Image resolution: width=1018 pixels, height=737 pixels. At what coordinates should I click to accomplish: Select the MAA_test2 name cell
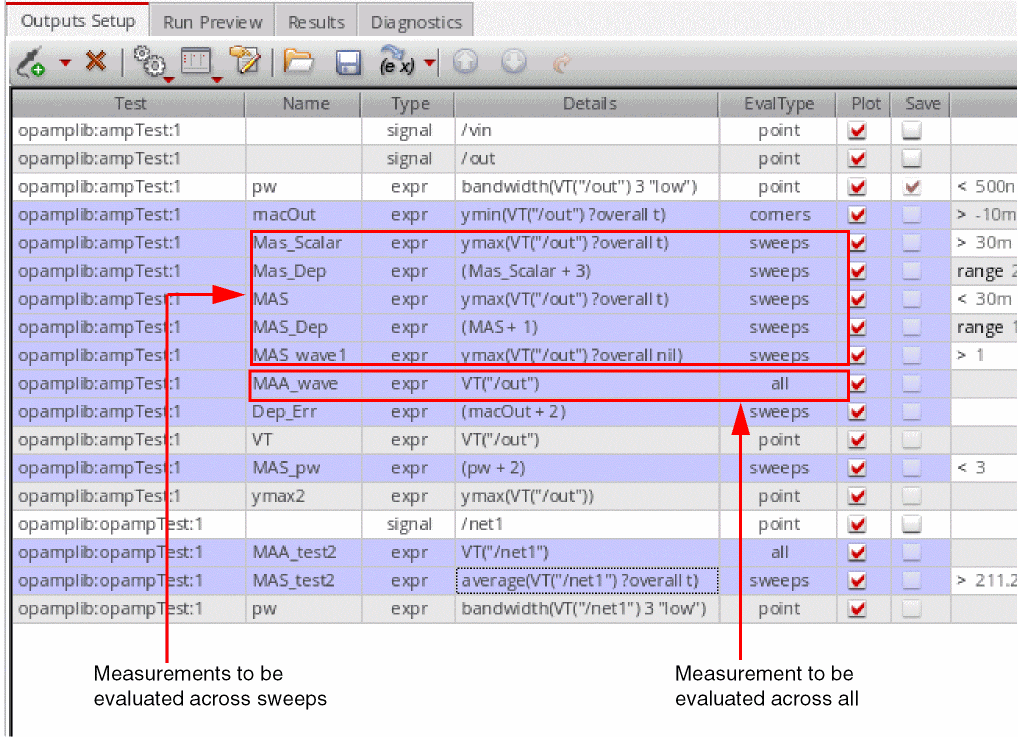tap(304, 553)
